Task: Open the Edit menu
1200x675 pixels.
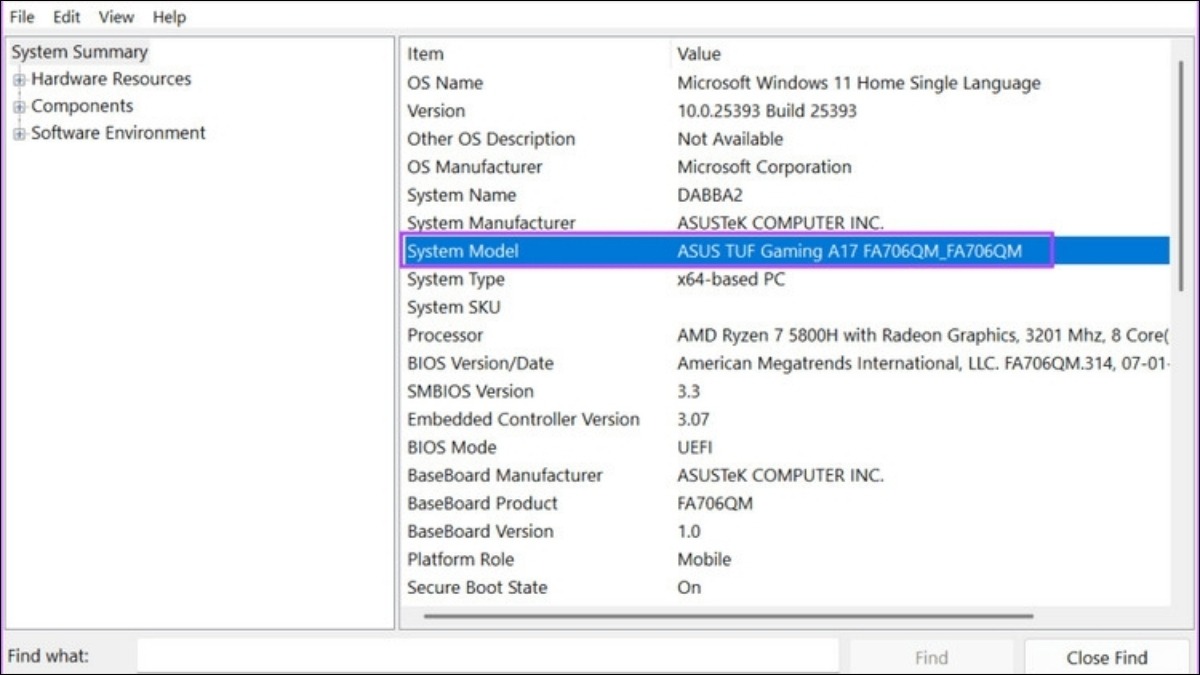Action: (67, 17)
